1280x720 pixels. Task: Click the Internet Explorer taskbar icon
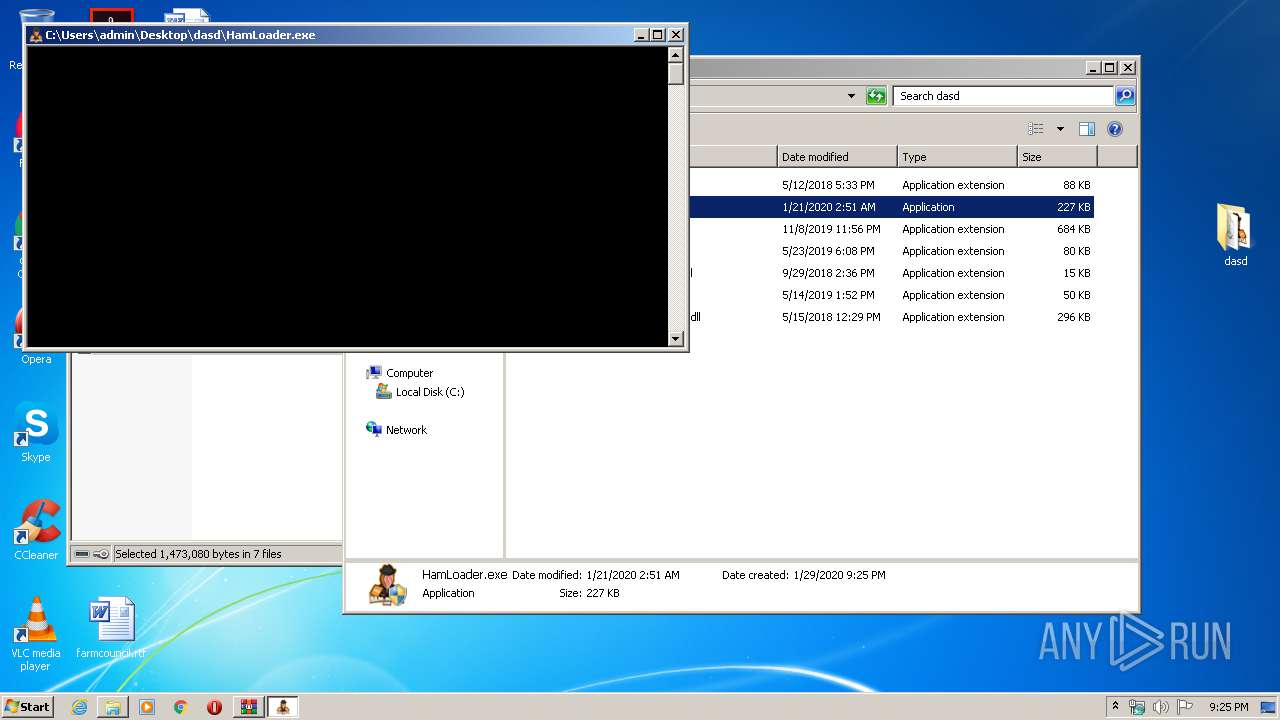point(79,707)
